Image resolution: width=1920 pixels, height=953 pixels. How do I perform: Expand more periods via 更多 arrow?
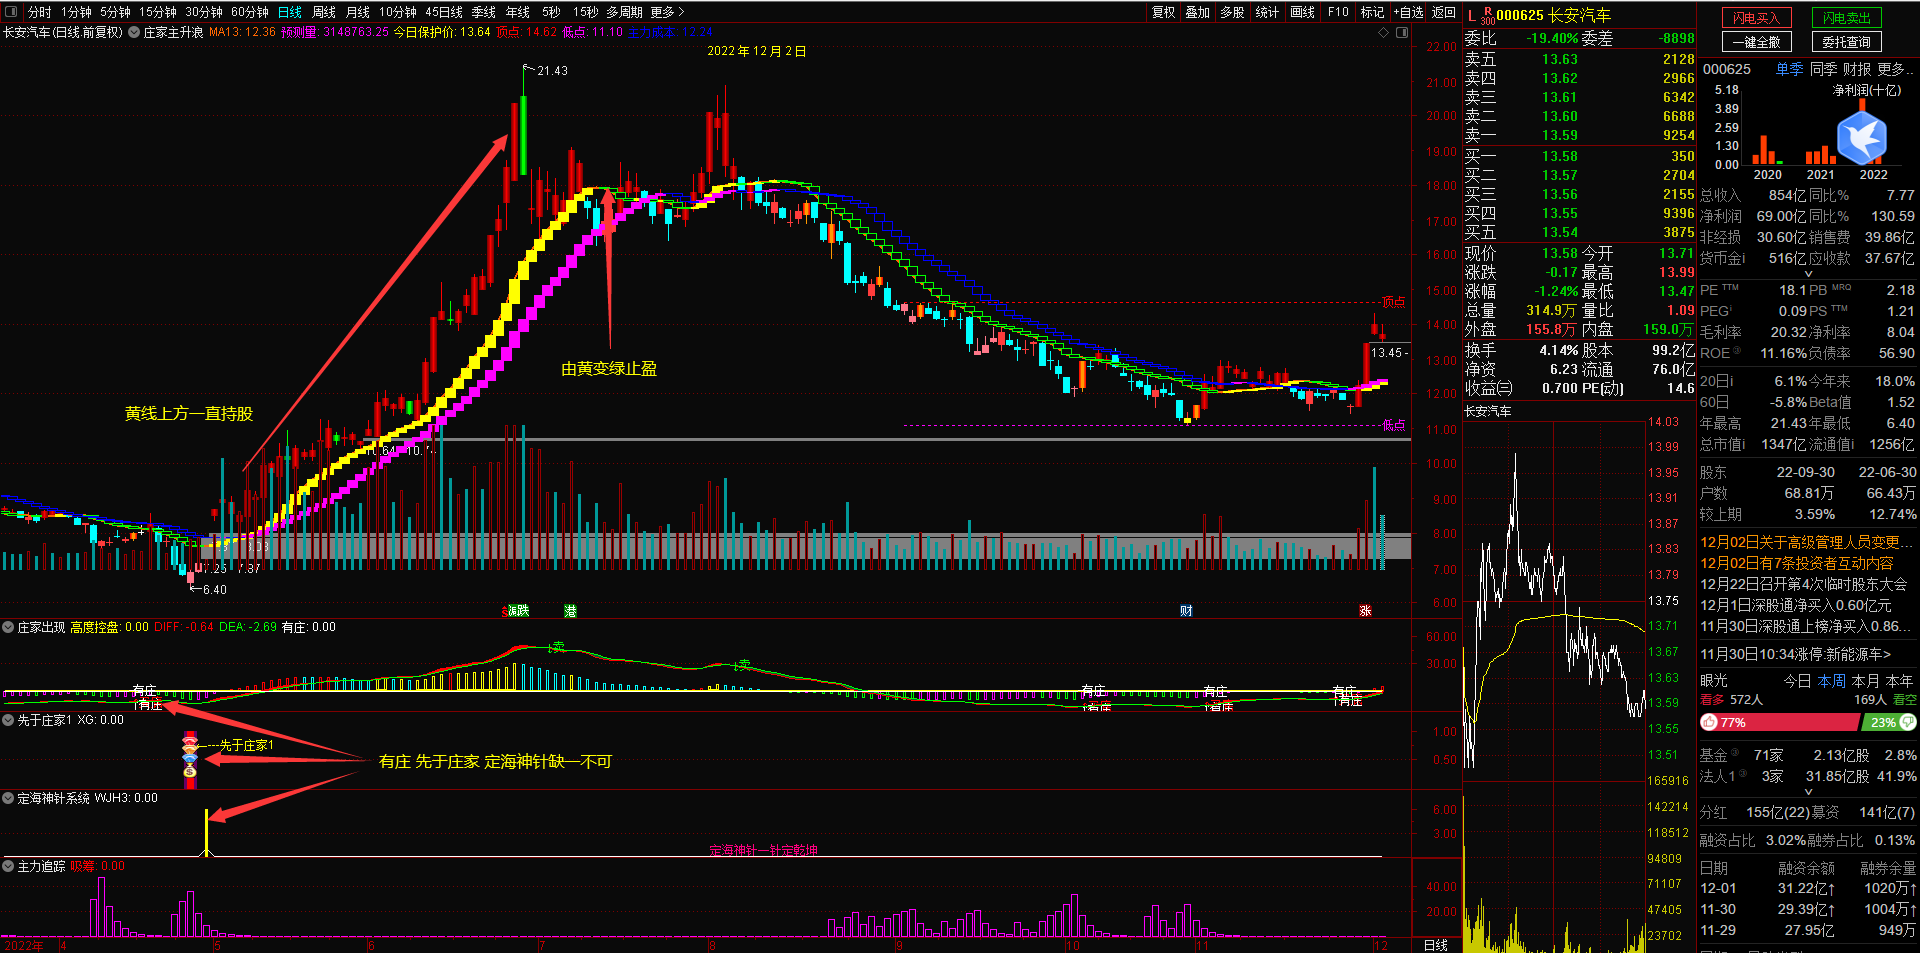(667, 12)
